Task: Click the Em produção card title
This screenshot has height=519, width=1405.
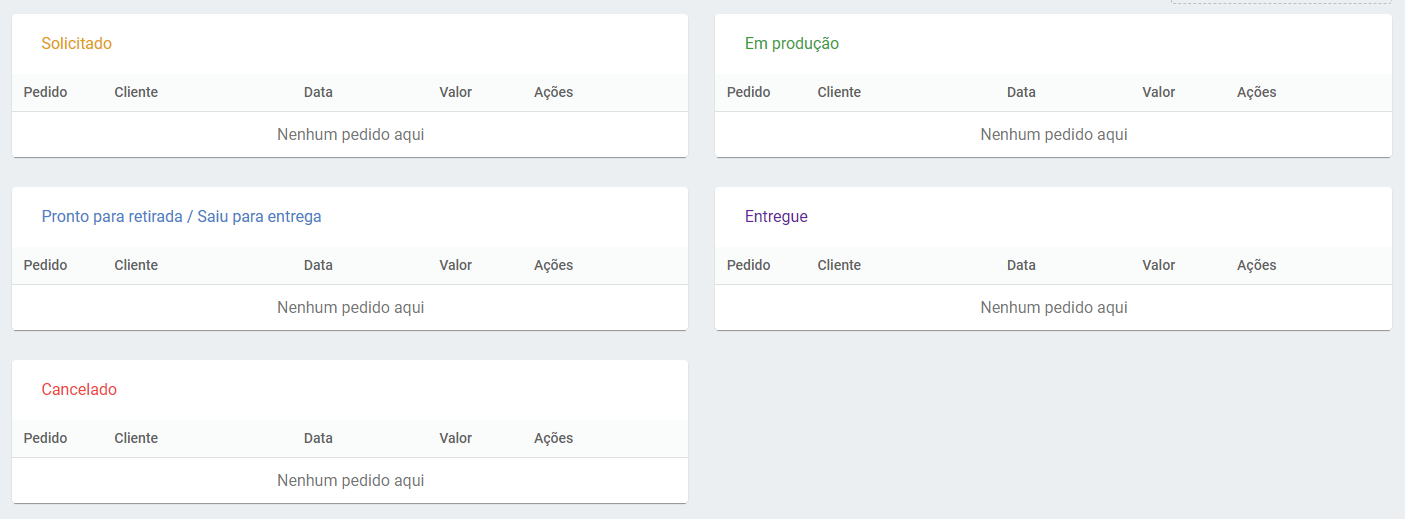Action: click(791, 44)
